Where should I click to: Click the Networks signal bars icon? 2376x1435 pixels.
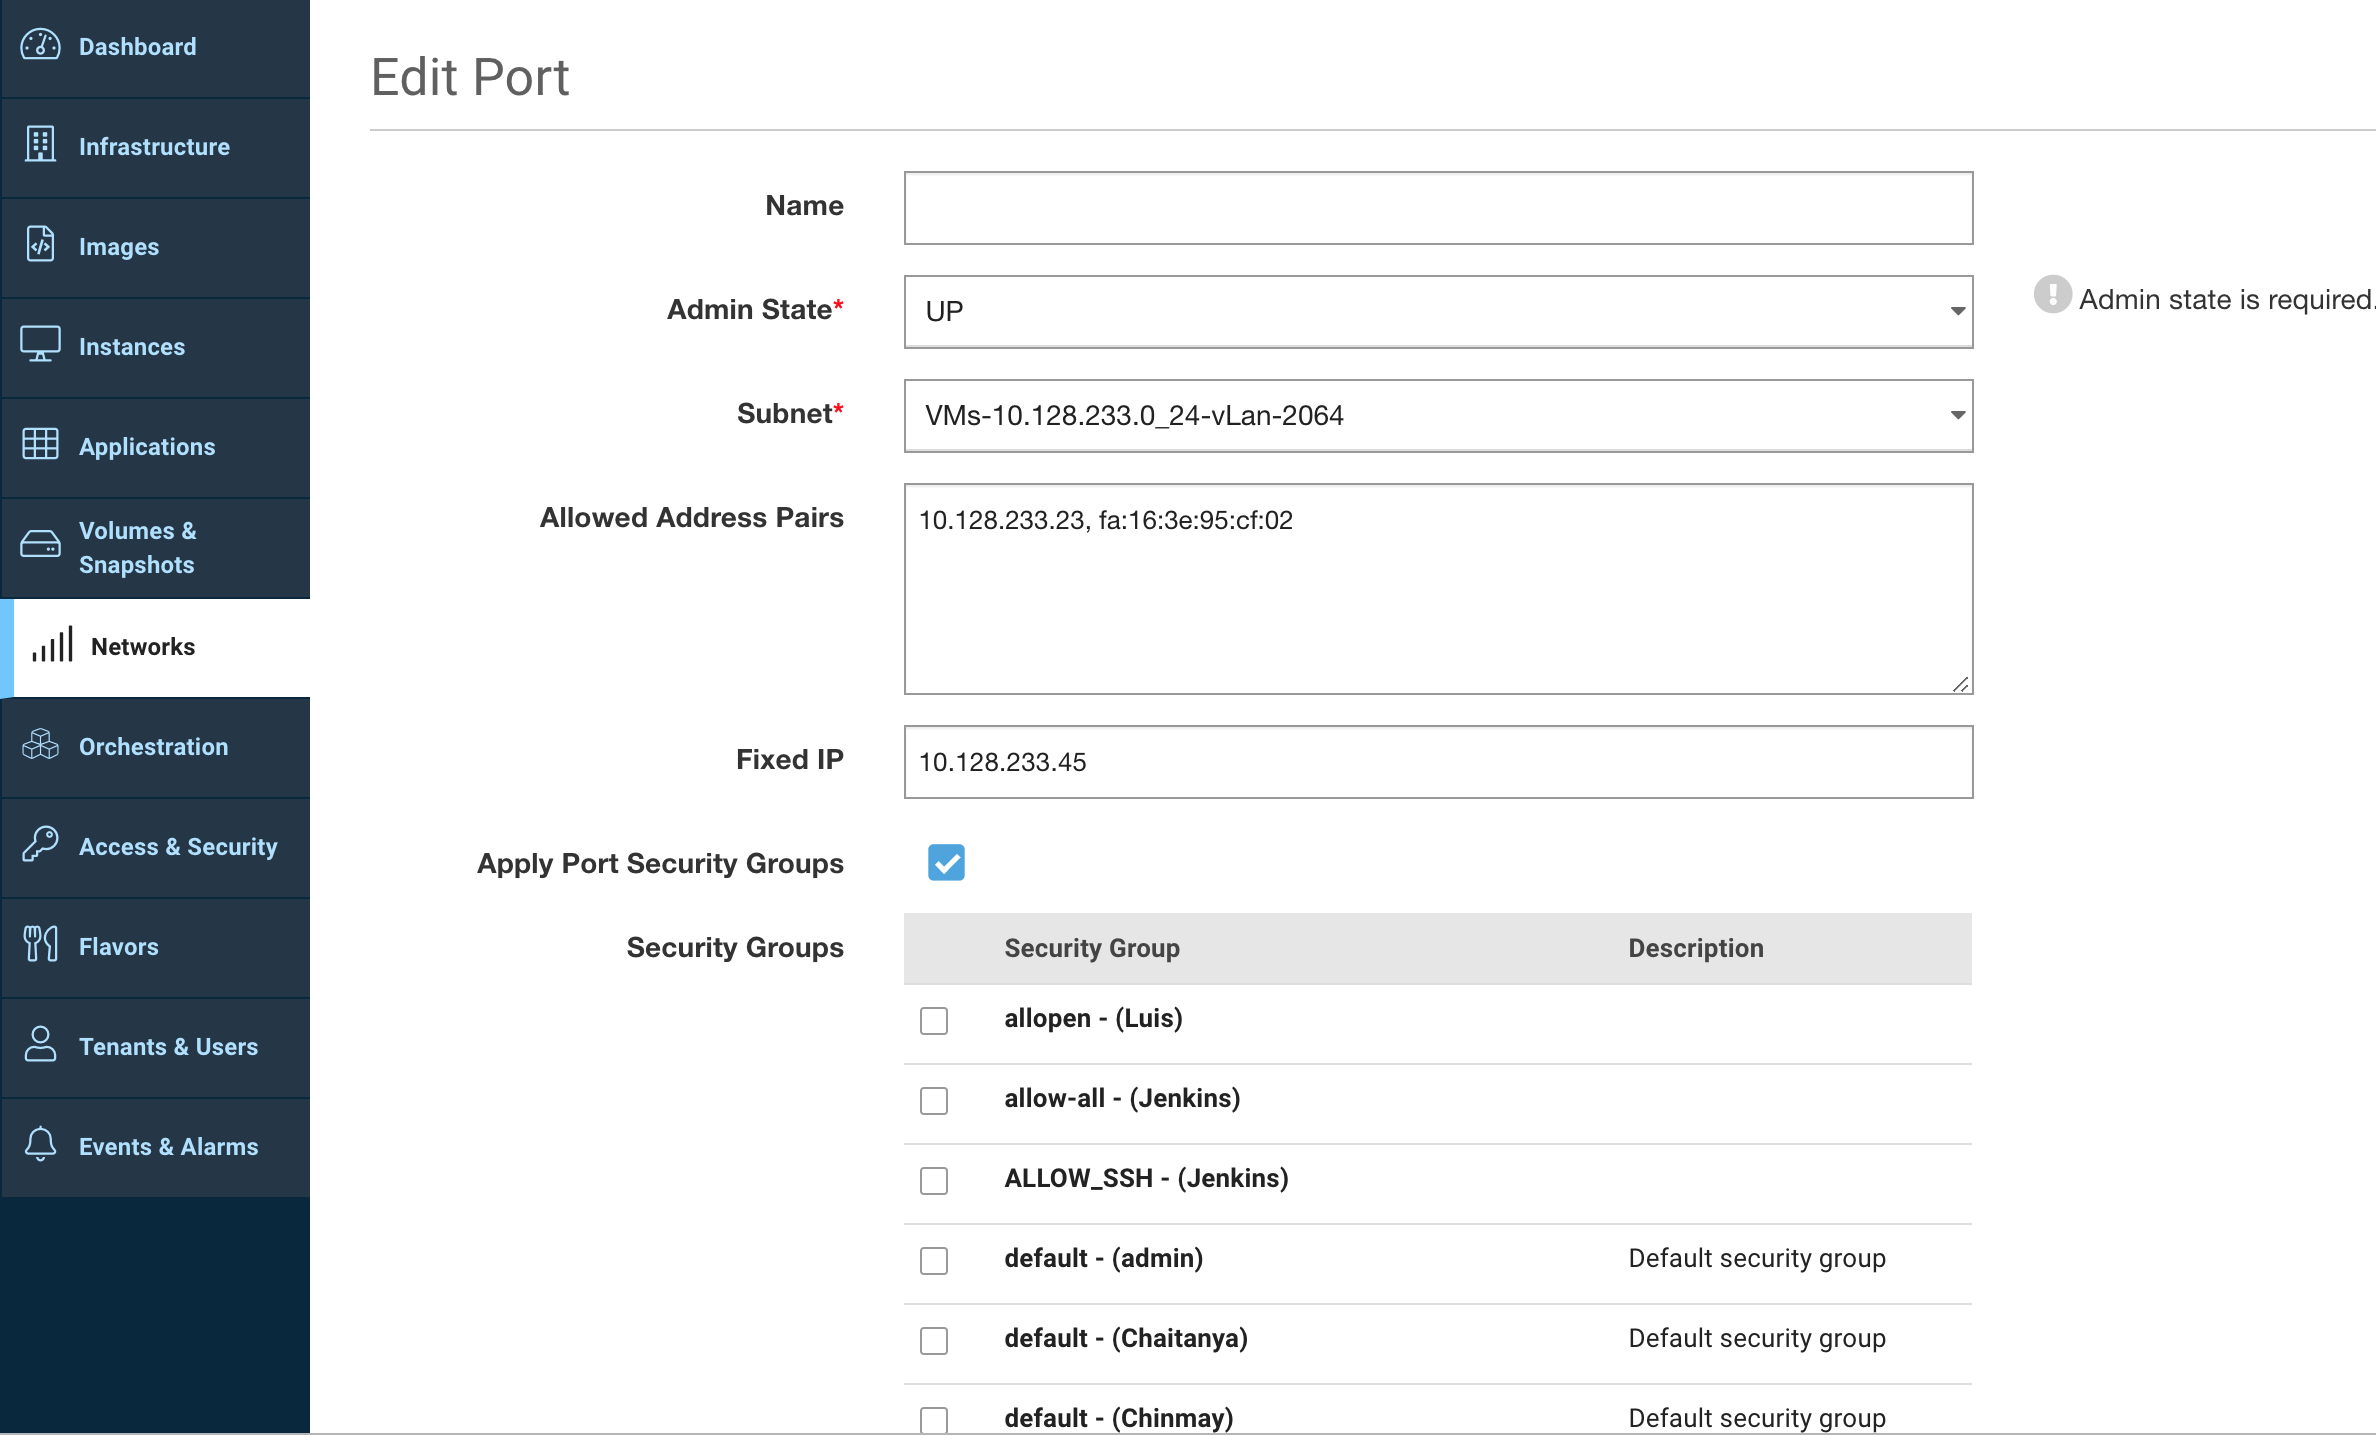52,644
